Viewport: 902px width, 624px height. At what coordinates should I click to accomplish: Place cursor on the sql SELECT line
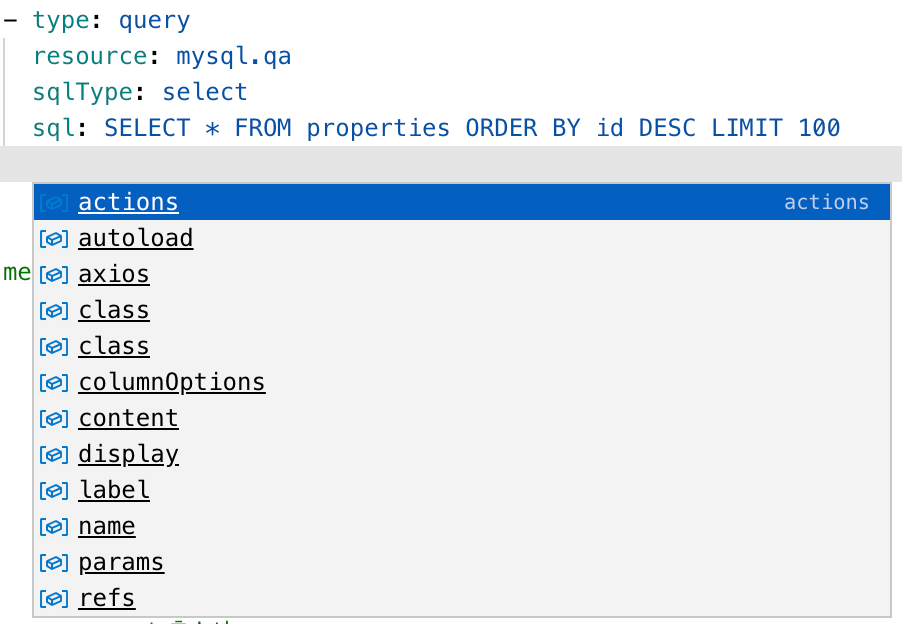point(436,128)
